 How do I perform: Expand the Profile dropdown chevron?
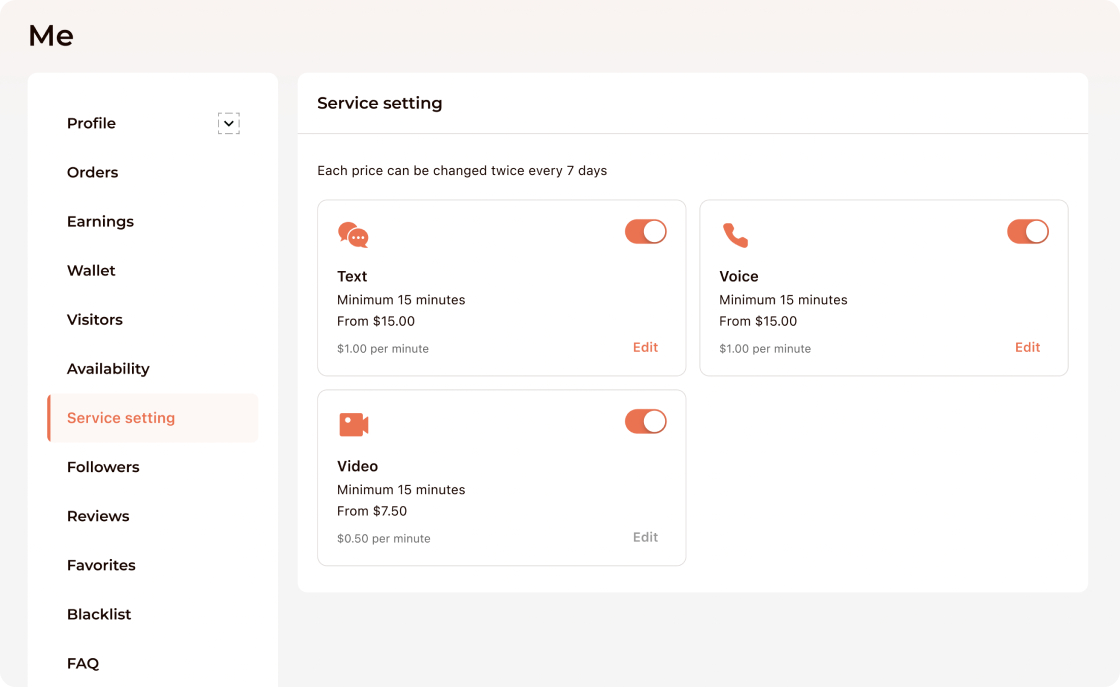(229, 124)
